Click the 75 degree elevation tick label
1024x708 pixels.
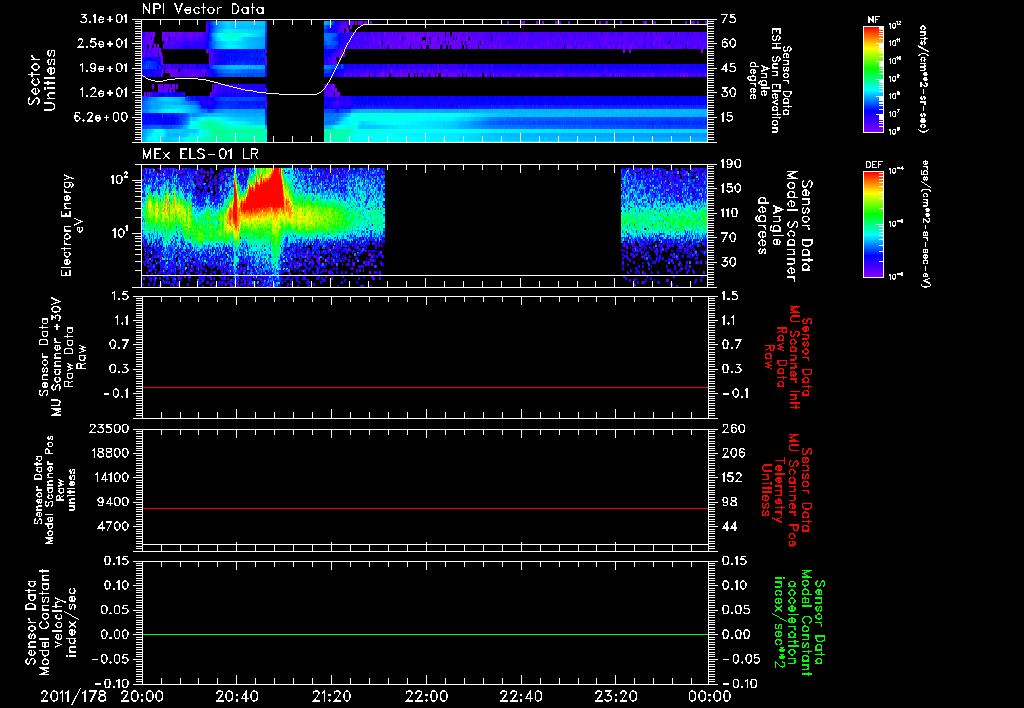(728, 19)
